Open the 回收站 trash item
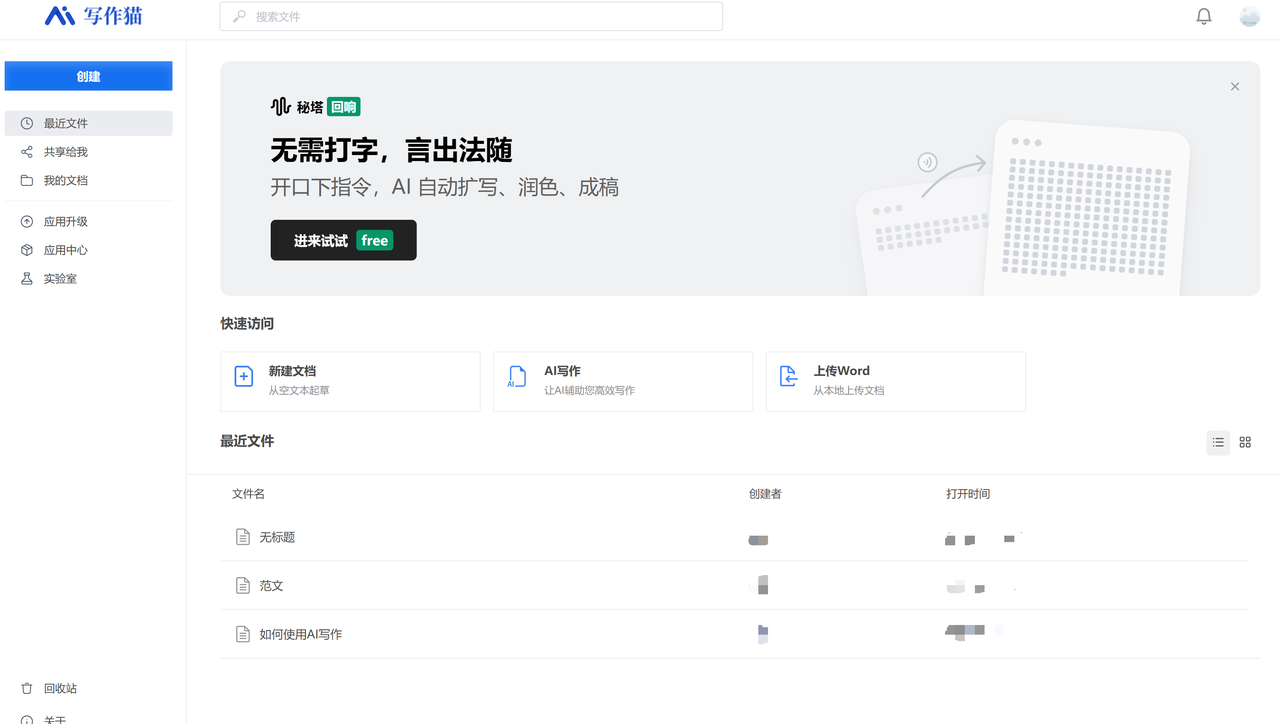 tap(88, 689)
